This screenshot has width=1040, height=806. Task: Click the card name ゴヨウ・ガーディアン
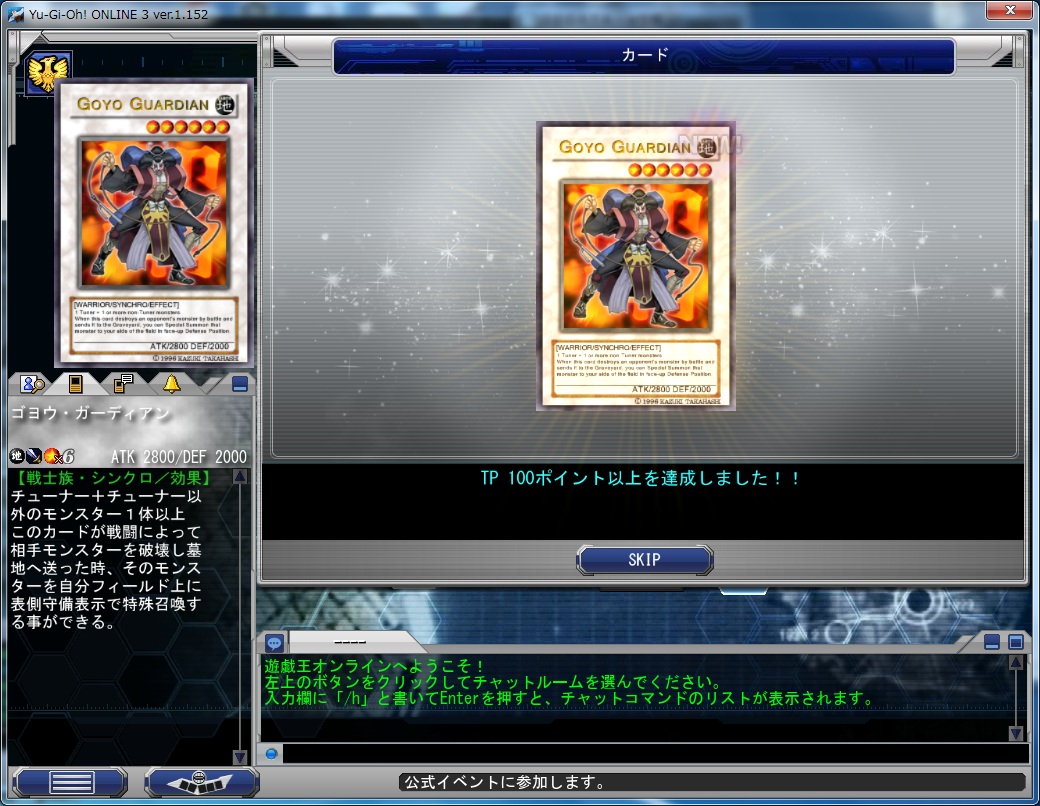tap(90, 413)
